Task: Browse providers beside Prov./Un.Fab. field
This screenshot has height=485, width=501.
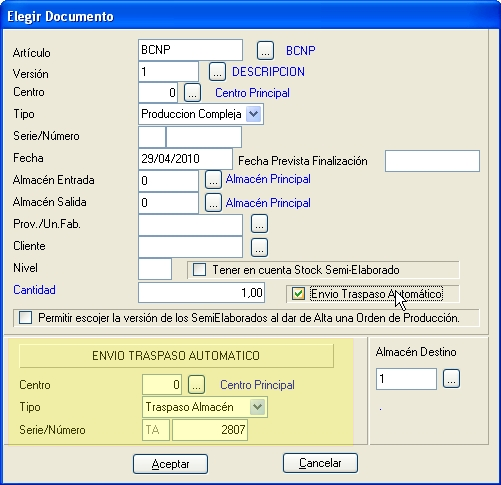Action: click(259, 224)
